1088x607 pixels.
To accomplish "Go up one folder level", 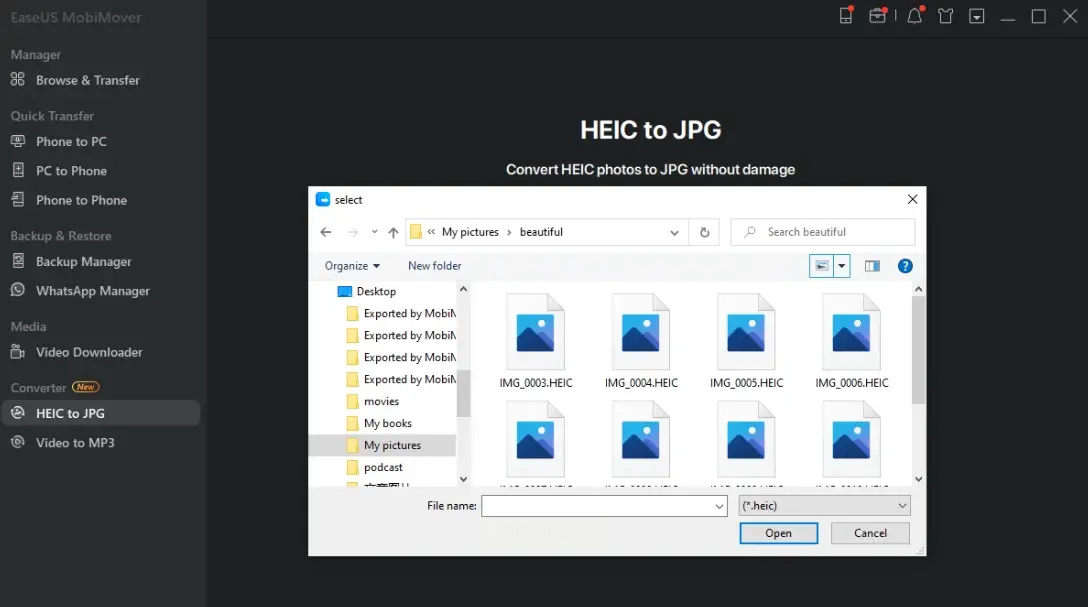I will click(393, 232).
